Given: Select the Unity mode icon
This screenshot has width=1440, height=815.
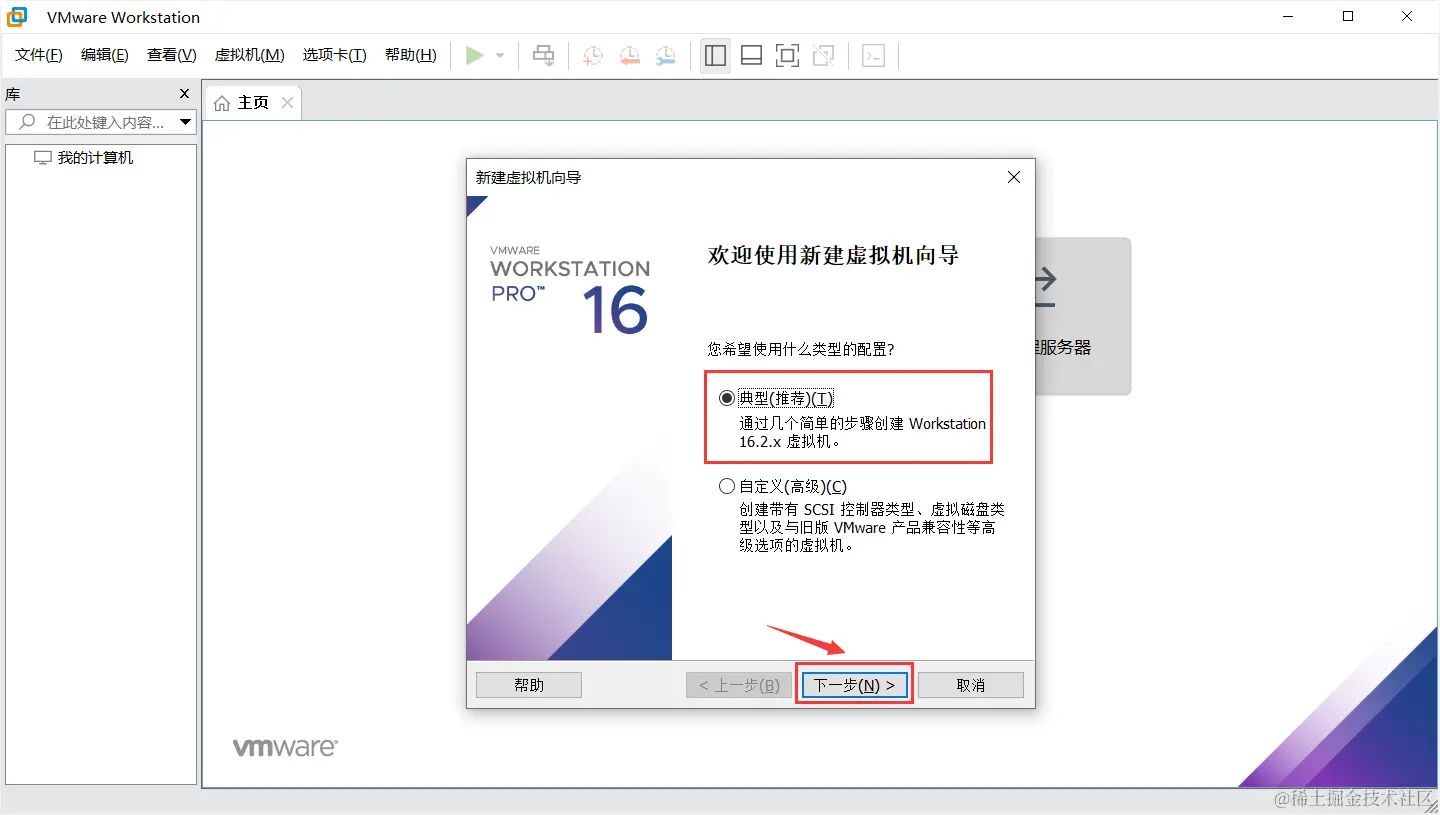Looking at the screenshot, I should [823, 55].
